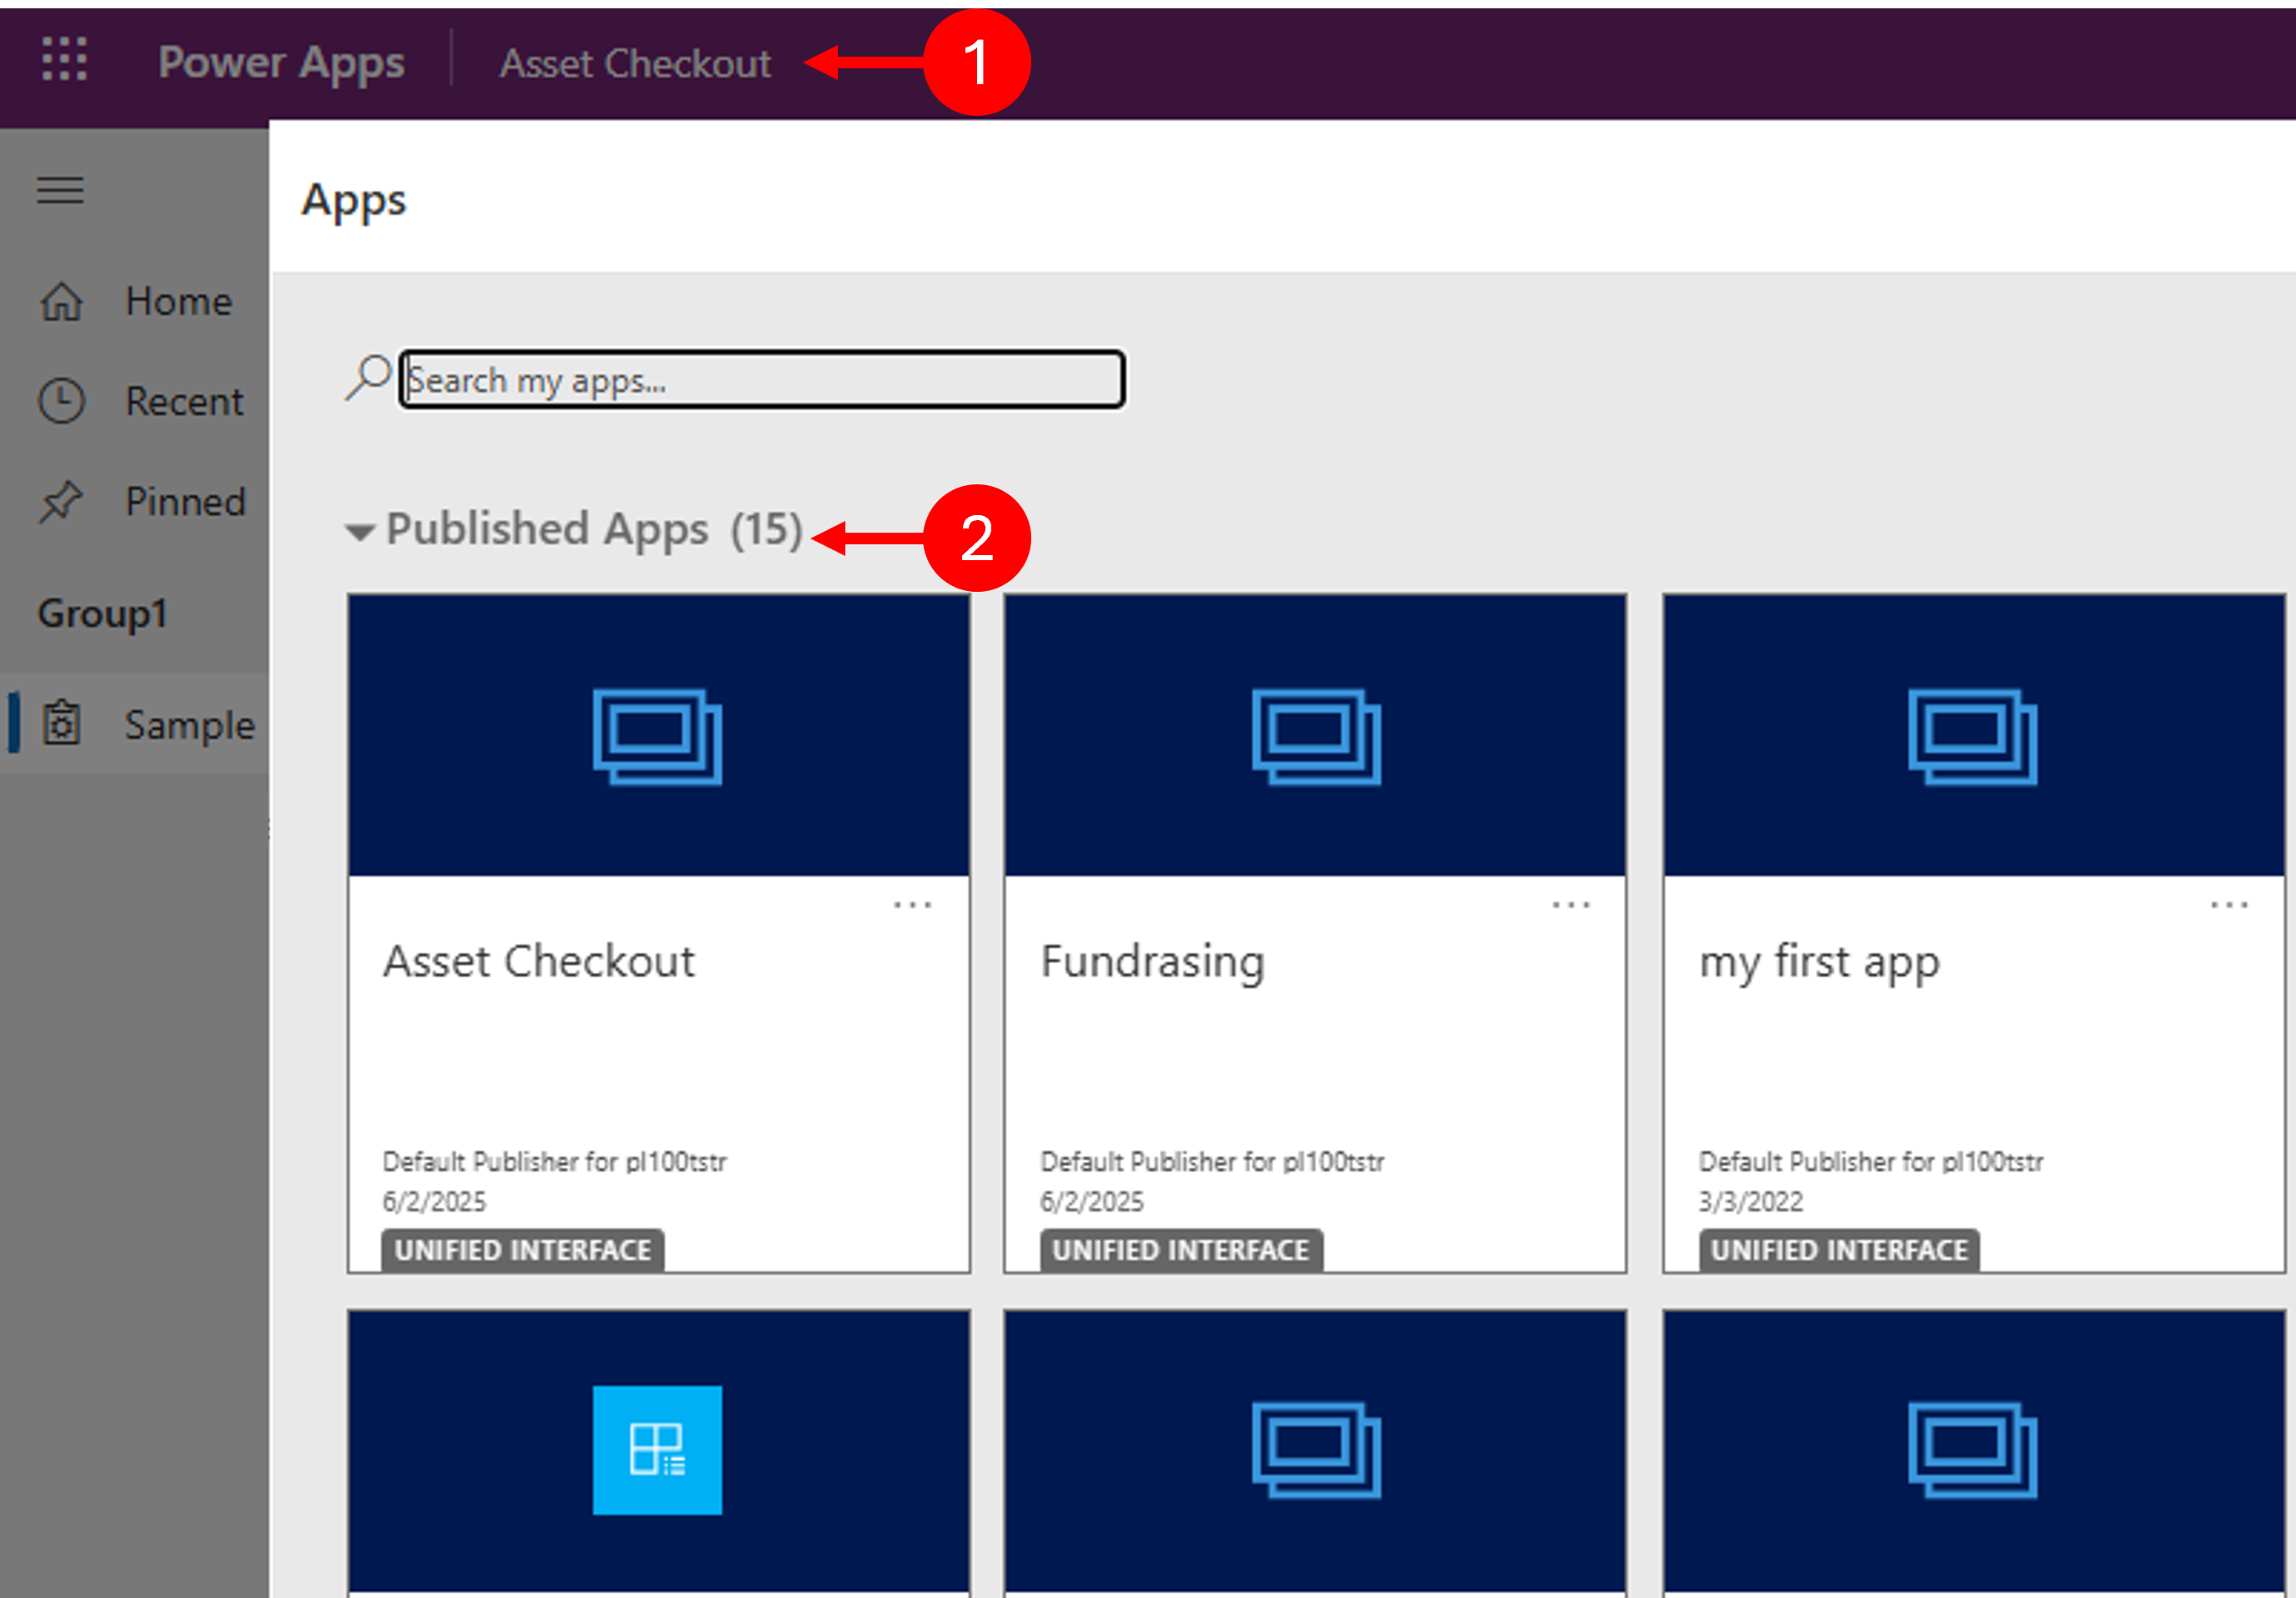
Task: Click the search magnifier icon
Action: [366, 377]
